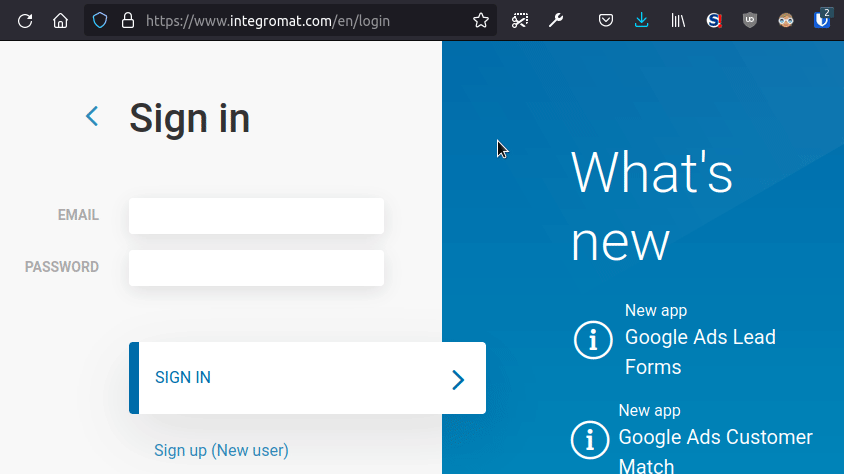
Task: Open the library bookshelf icon
Action: (x=678, y=20)
